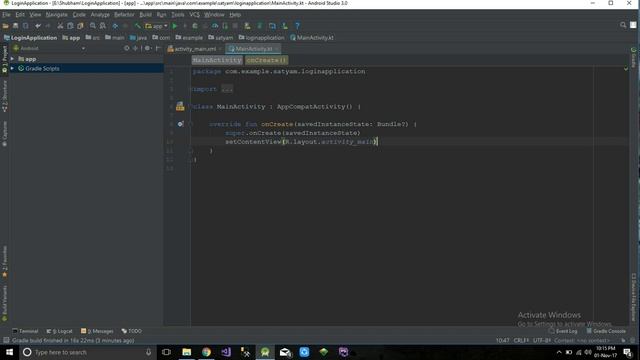Toggle the Favorites side tool window tab
640x360 pixels.
coord(4,262)
